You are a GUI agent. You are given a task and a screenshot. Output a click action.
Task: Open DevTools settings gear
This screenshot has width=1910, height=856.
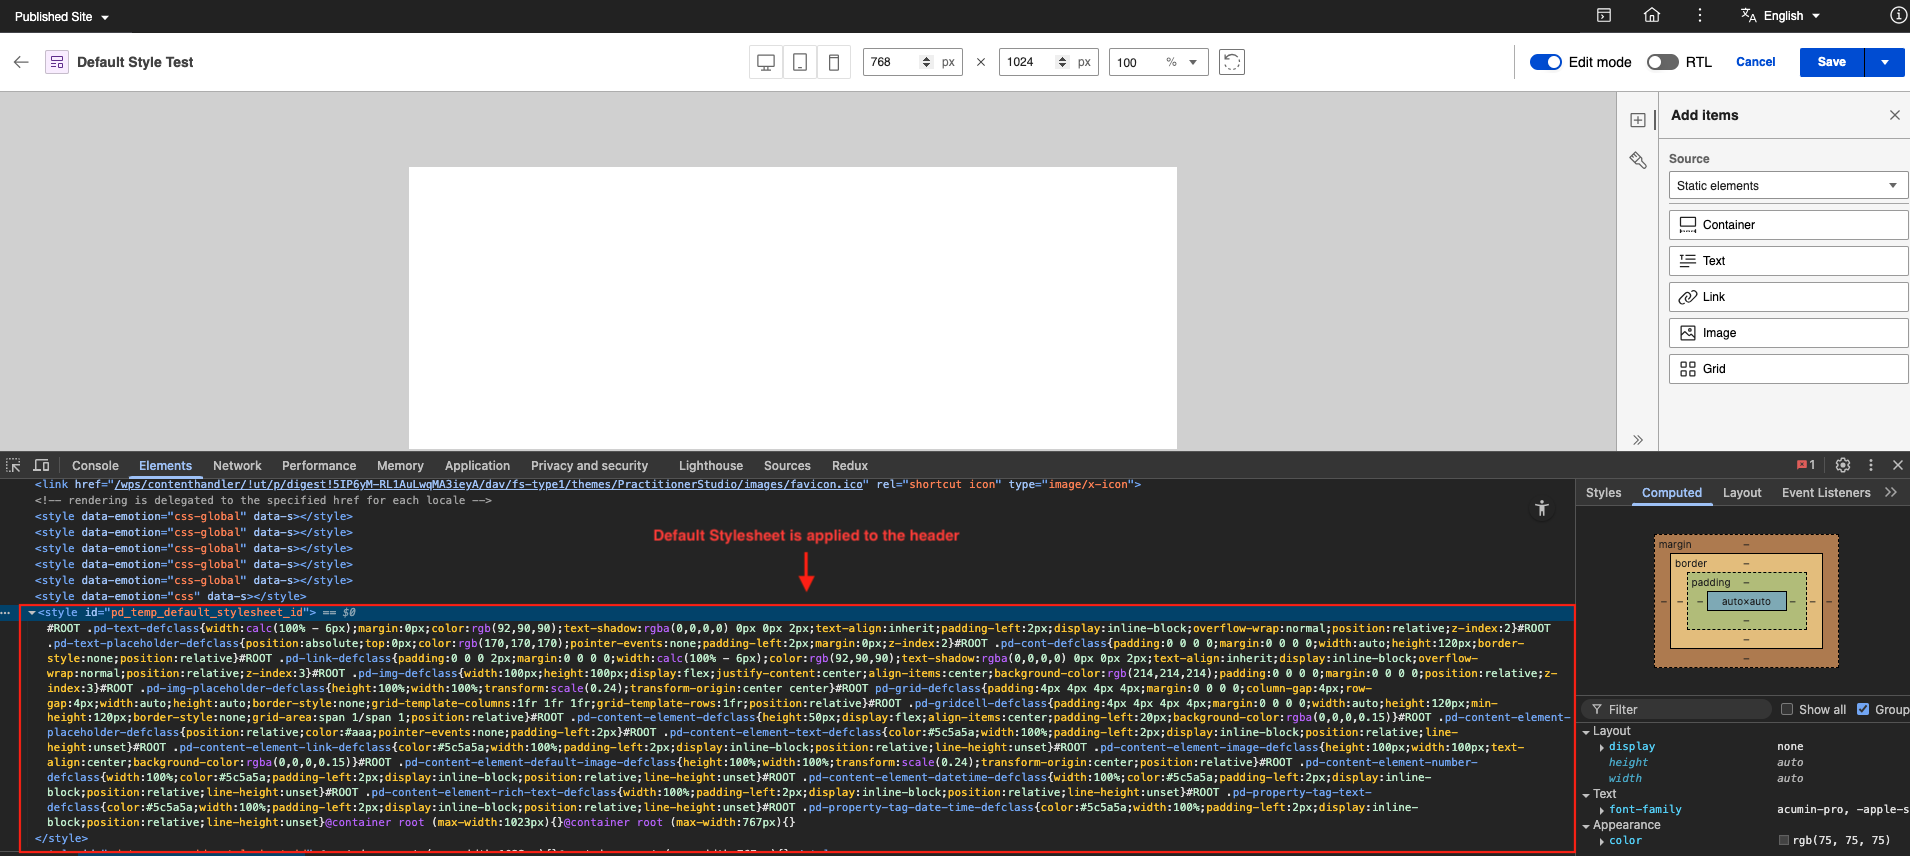[1843, 465]
